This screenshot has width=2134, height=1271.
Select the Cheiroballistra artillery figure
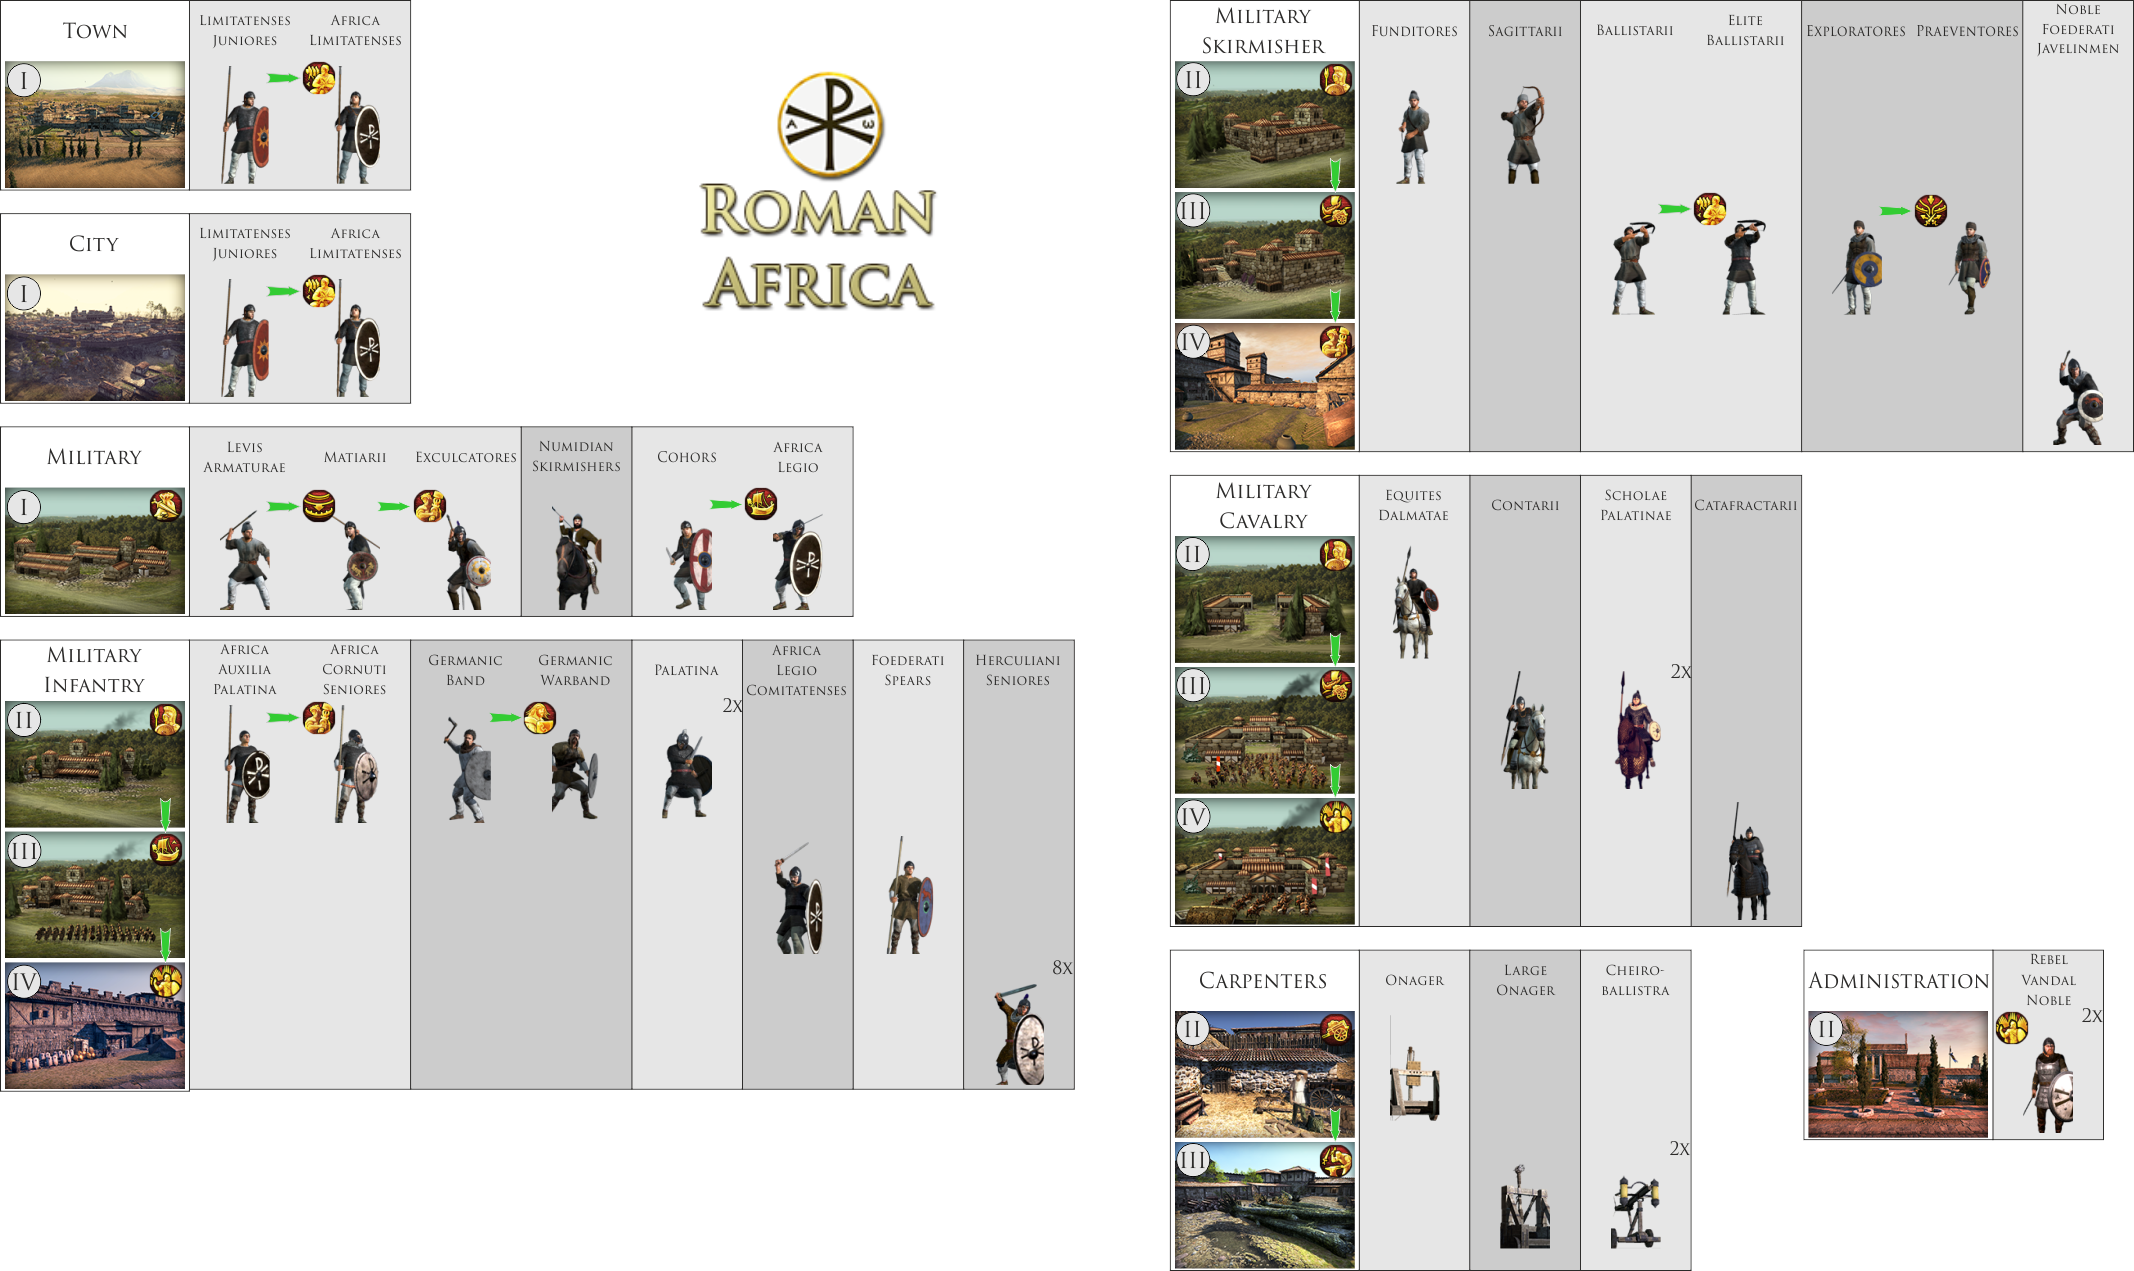(1636, 1212)
